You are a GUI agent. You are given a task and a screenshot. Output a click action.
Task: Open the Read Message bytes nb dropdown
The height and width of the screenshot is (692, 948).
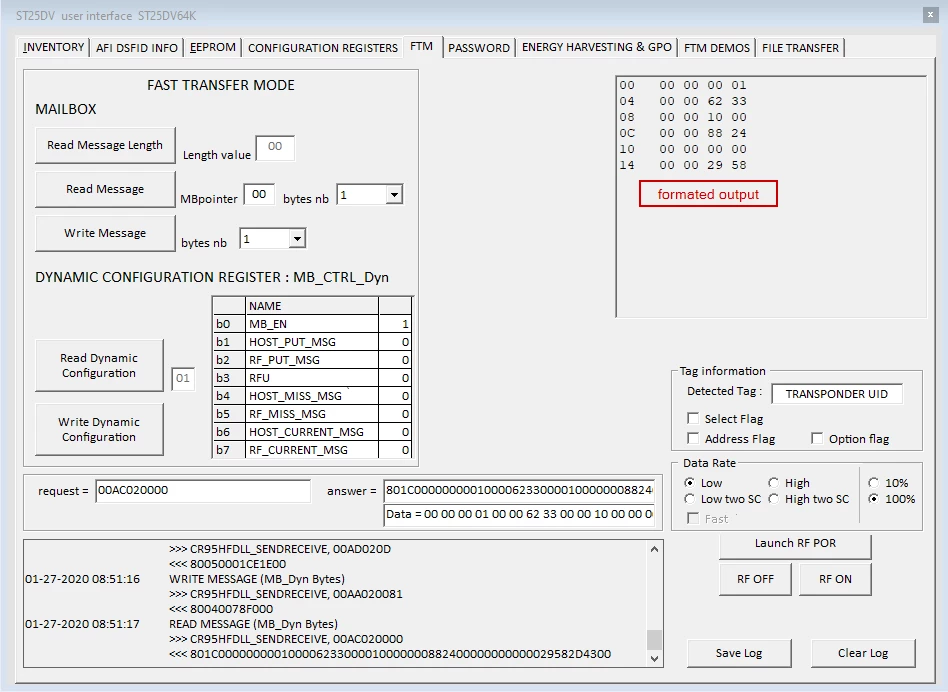pyautogui.click(x=394, y=195)
